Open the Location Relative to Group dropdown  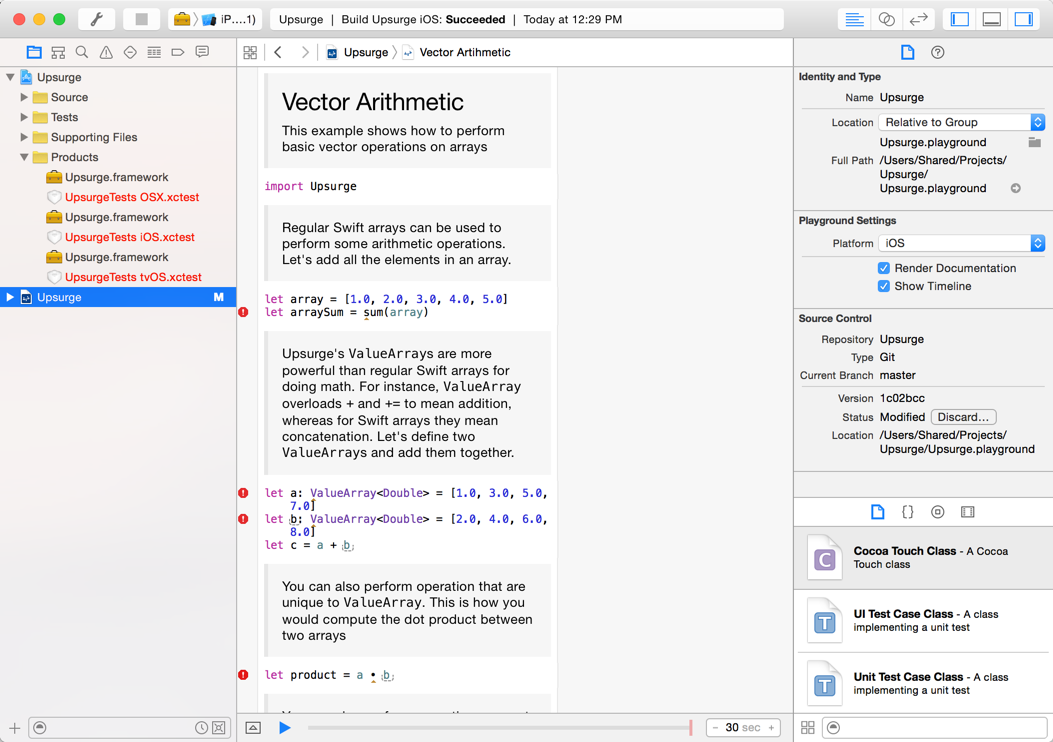coord(961,122)
